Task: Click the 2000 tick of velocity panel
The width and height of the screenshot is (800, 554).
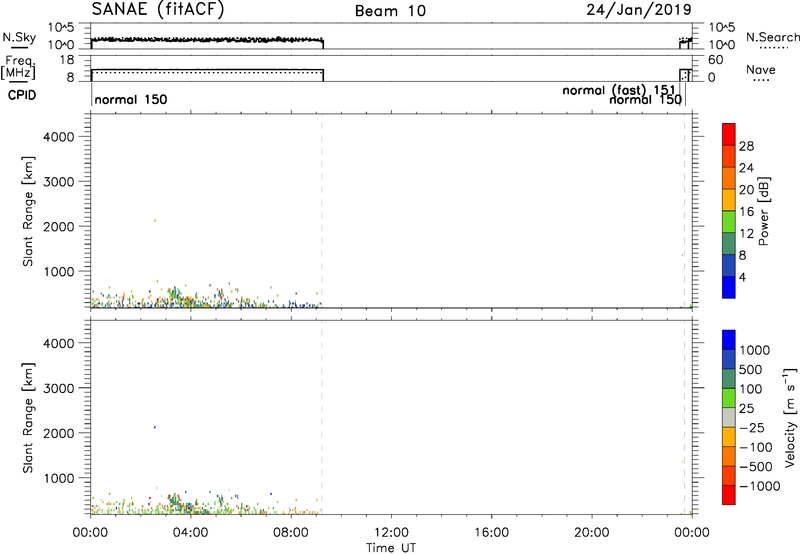Action: (x=59, y=433)
